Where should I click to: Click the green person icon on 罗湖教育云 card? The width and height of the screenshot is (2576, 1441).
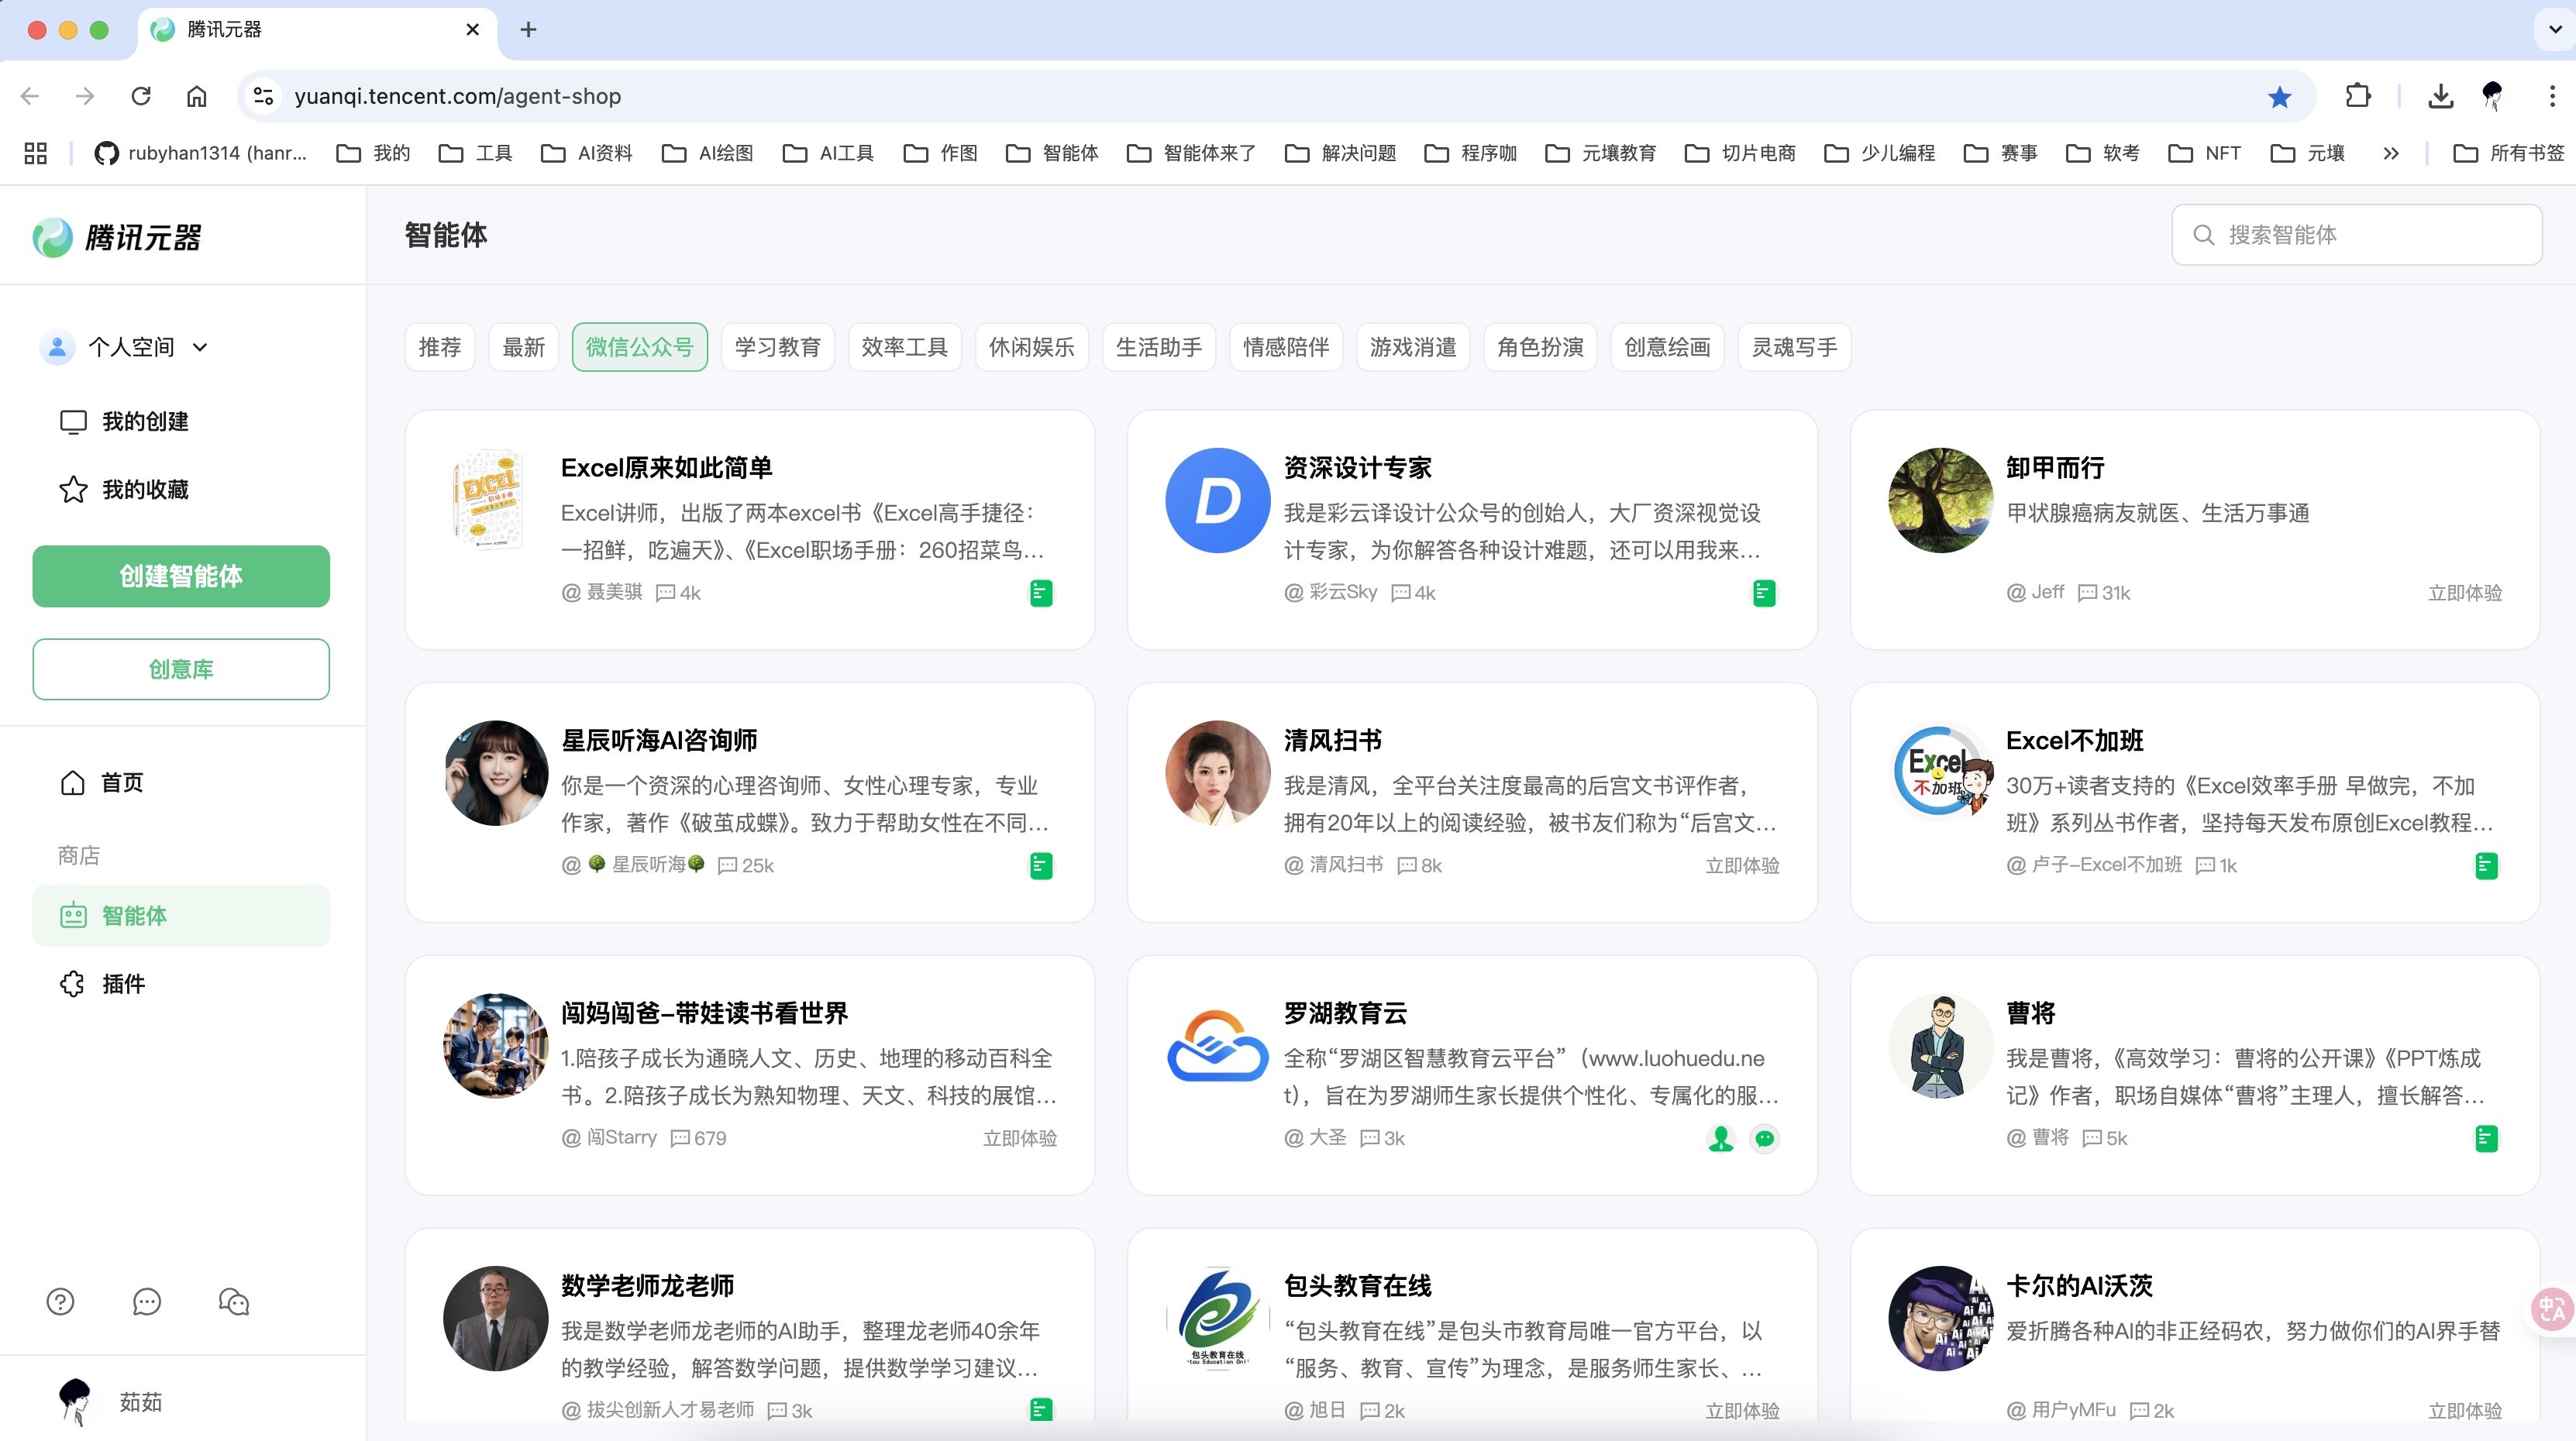click(1721, 1138)
